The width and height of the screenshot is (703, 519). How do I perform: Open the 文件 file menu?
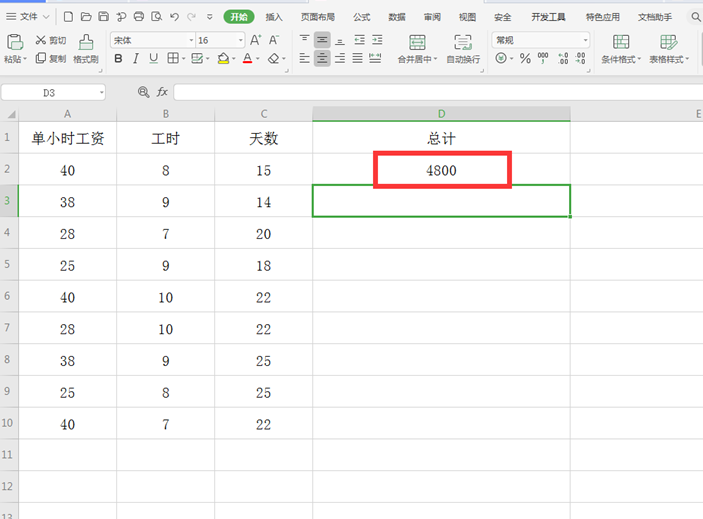[x=28, y=17]
